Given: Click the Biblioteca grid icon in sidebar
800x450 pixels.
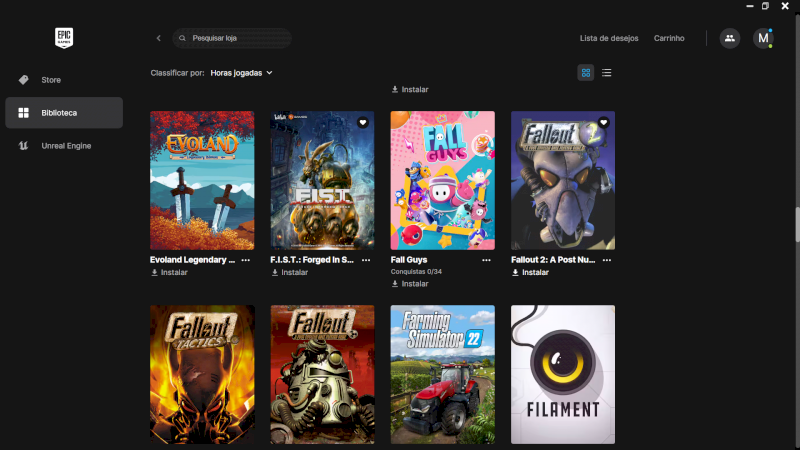Looking at the screenshot, I should [x=23, y=113].
